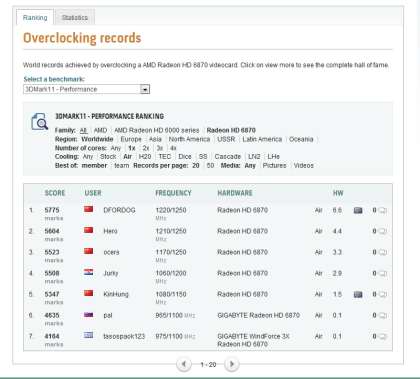The image size is (420, 379).
Task: Go to the previous results page
Action: coord(184,364)
